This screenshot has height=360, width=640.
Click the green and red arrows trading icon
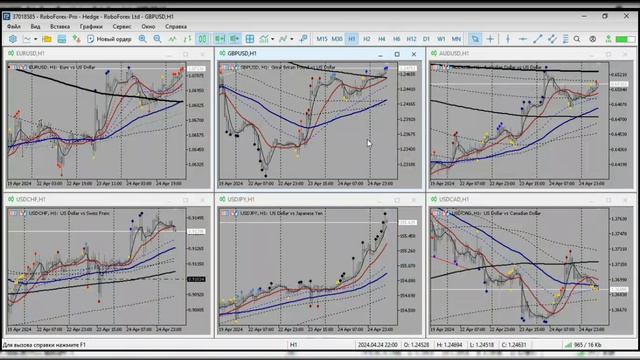tap(76, 39)
